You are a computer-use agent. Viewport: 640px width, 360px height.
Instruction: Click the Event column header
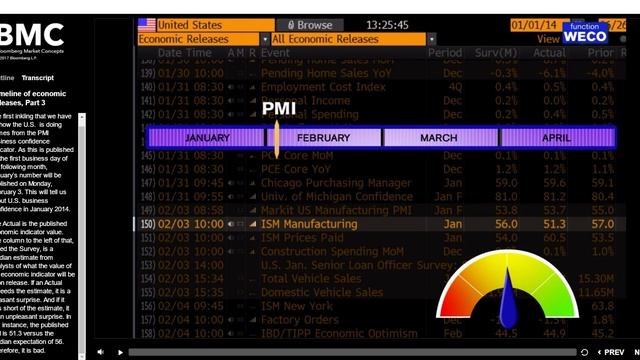point(276,53)
